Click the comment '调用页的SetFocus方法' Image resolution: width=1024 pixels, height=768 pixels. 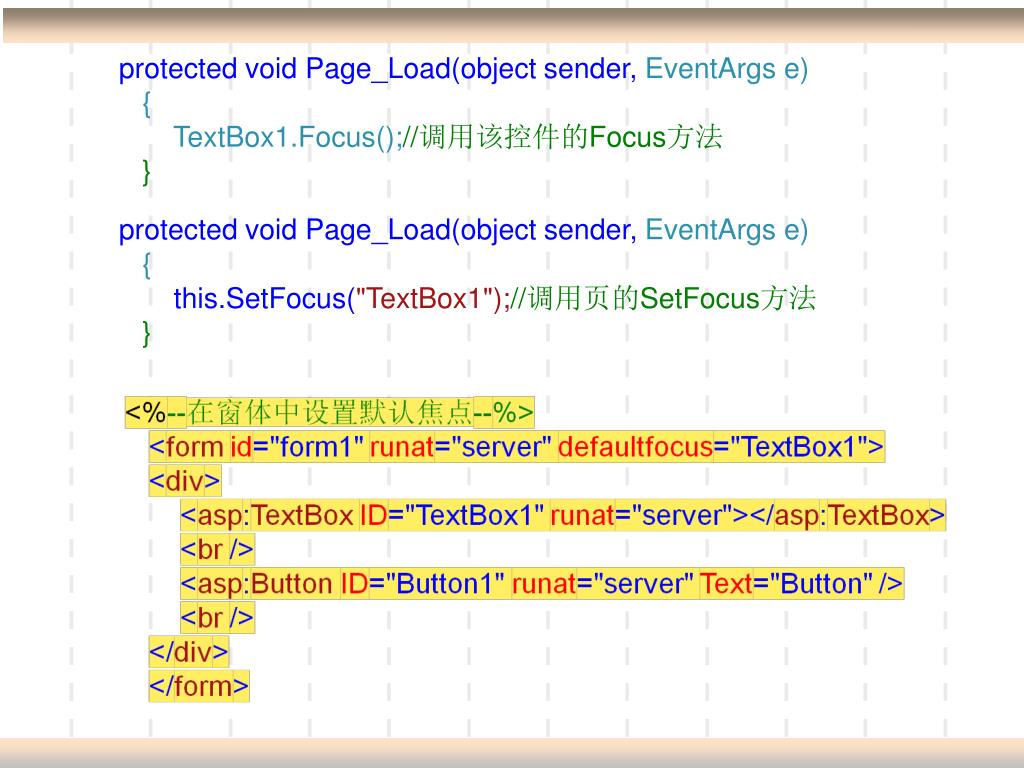pyautogui.click(x=671, y=299)
